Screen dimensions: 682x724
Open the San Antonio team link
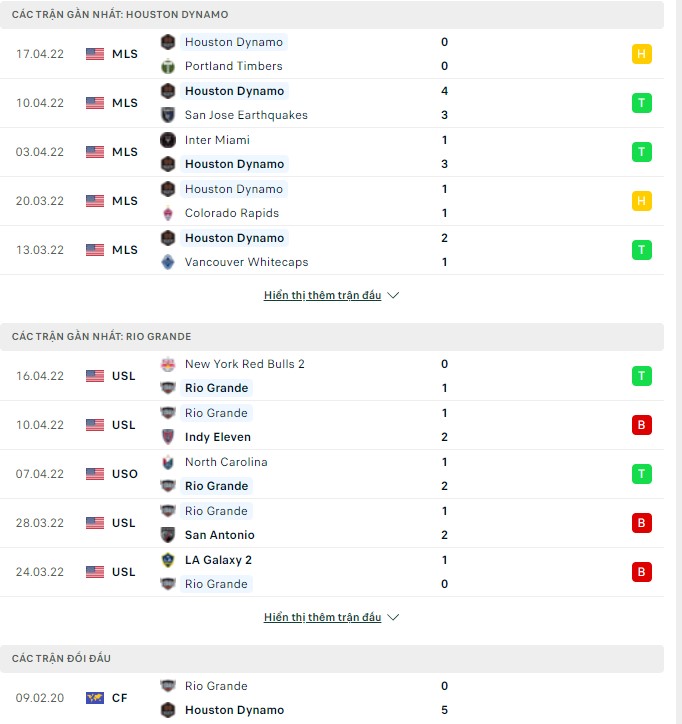pyautogui.click(x=219, y=535)
